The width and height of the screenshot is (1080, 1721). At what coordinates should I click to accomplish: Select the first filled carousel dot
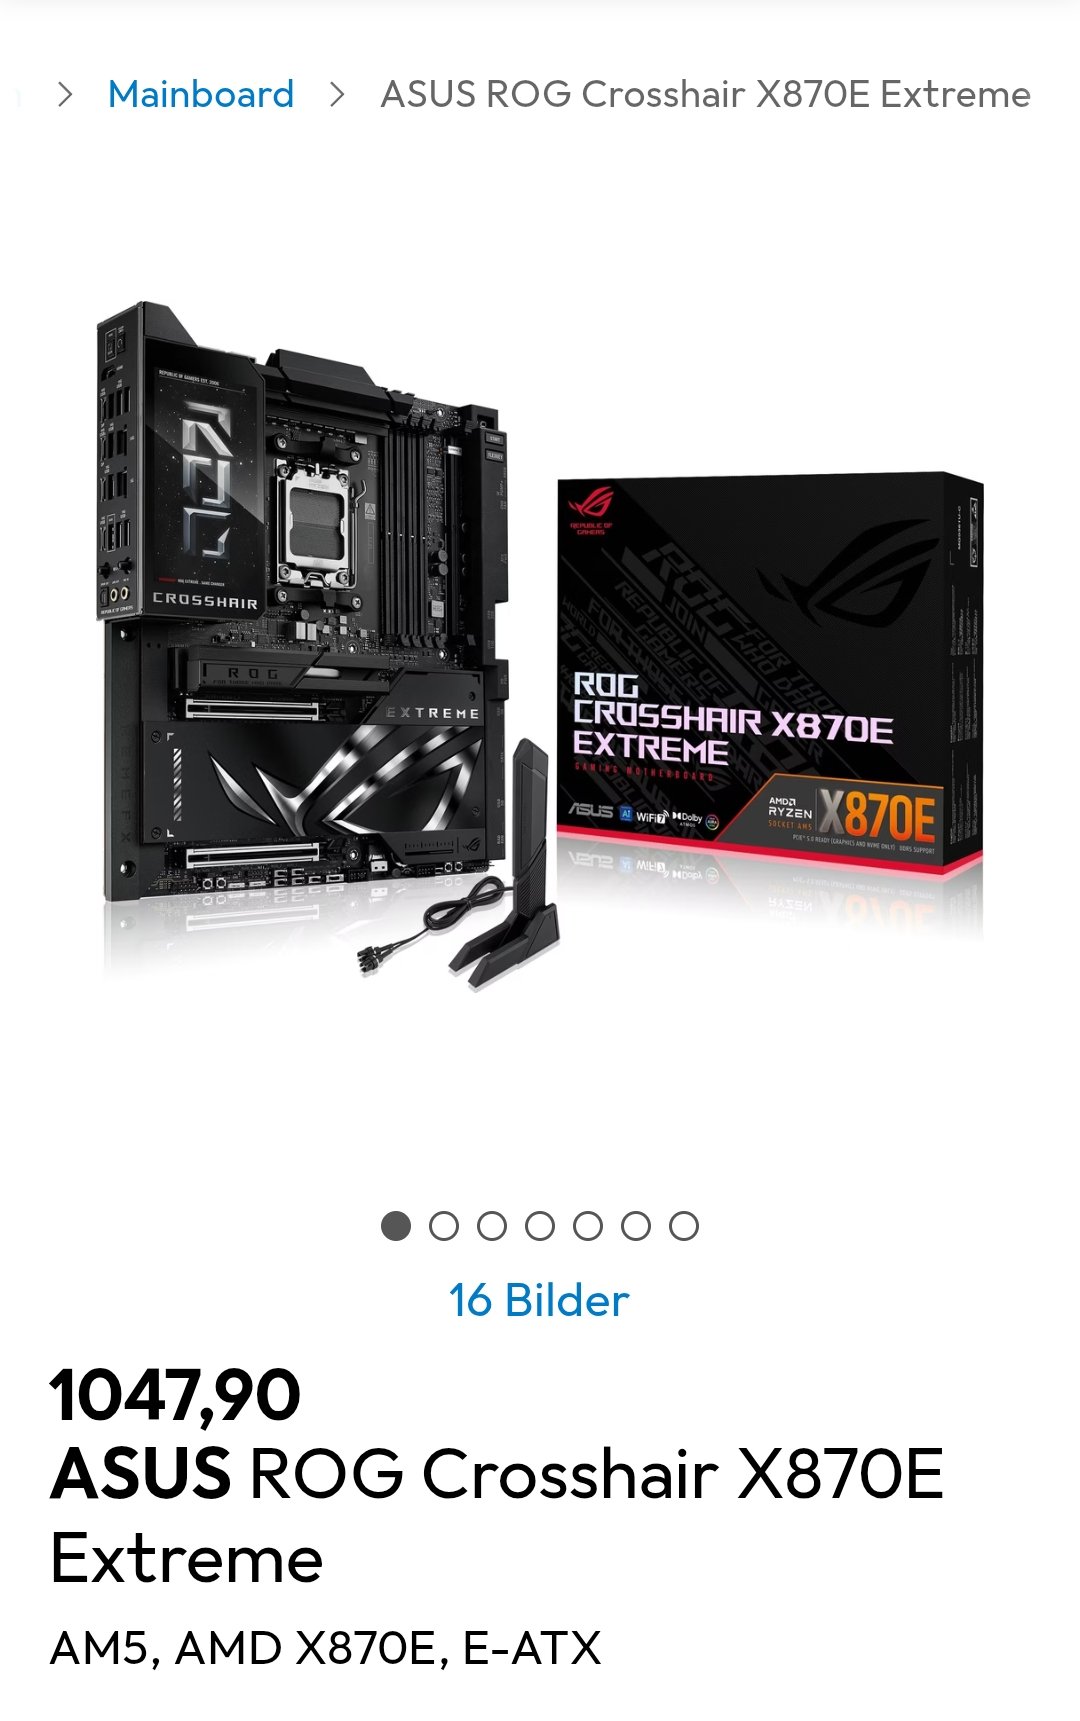pyautogui.click(x=396, y=1226)
